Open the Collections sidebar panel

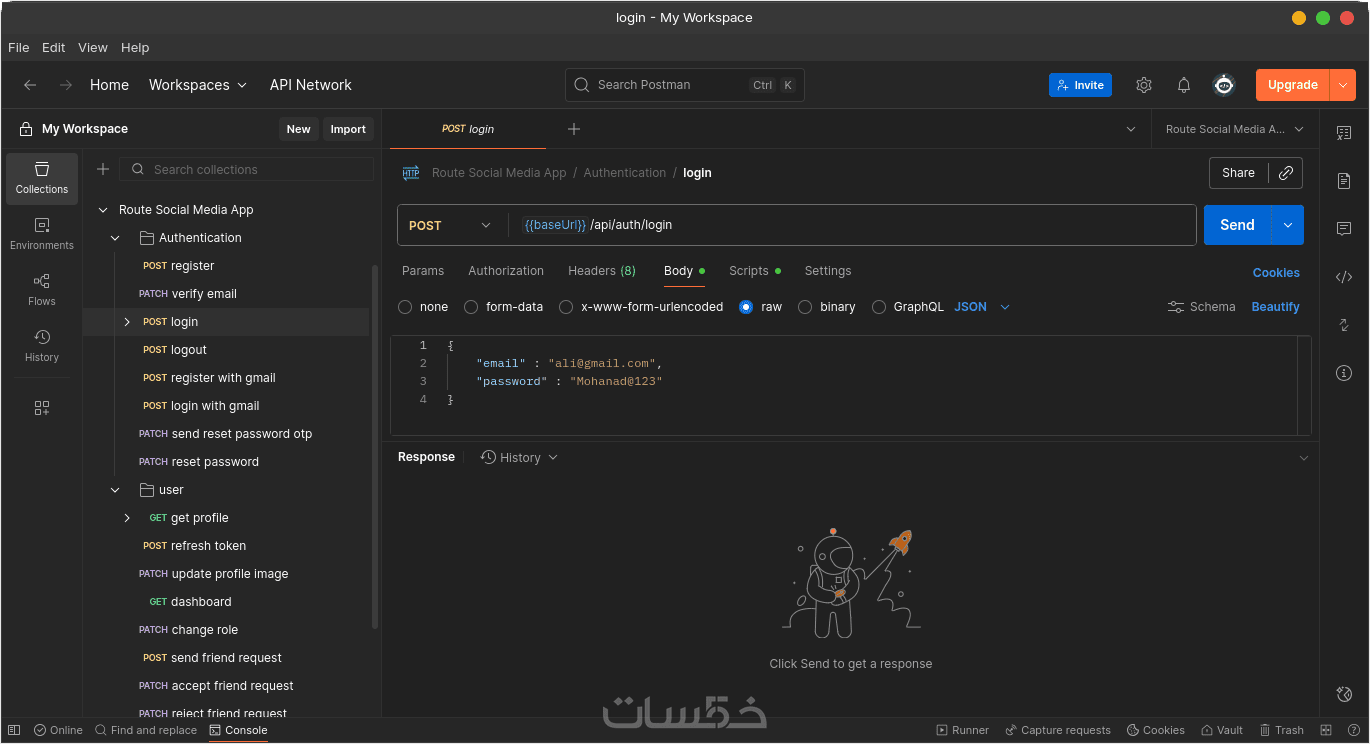pos(42,178)
